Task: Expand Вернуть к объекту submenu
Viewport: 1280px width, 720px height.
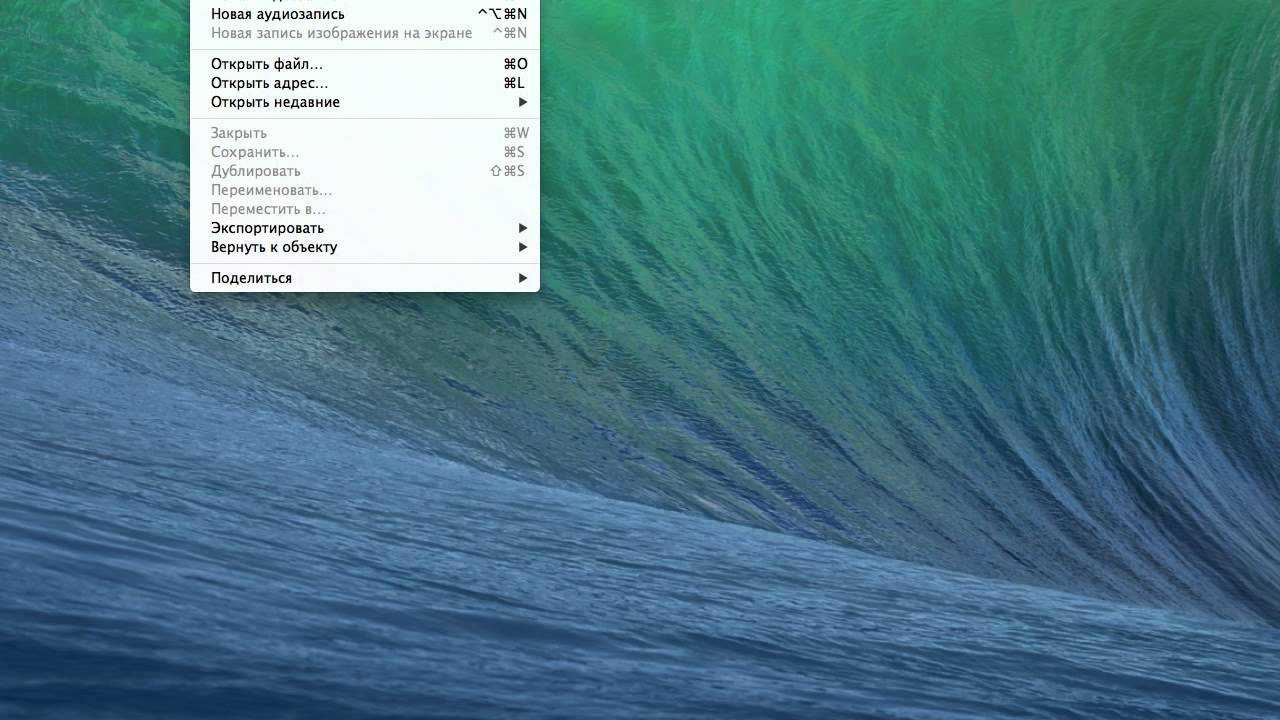Action: click(x=365, y=247)
